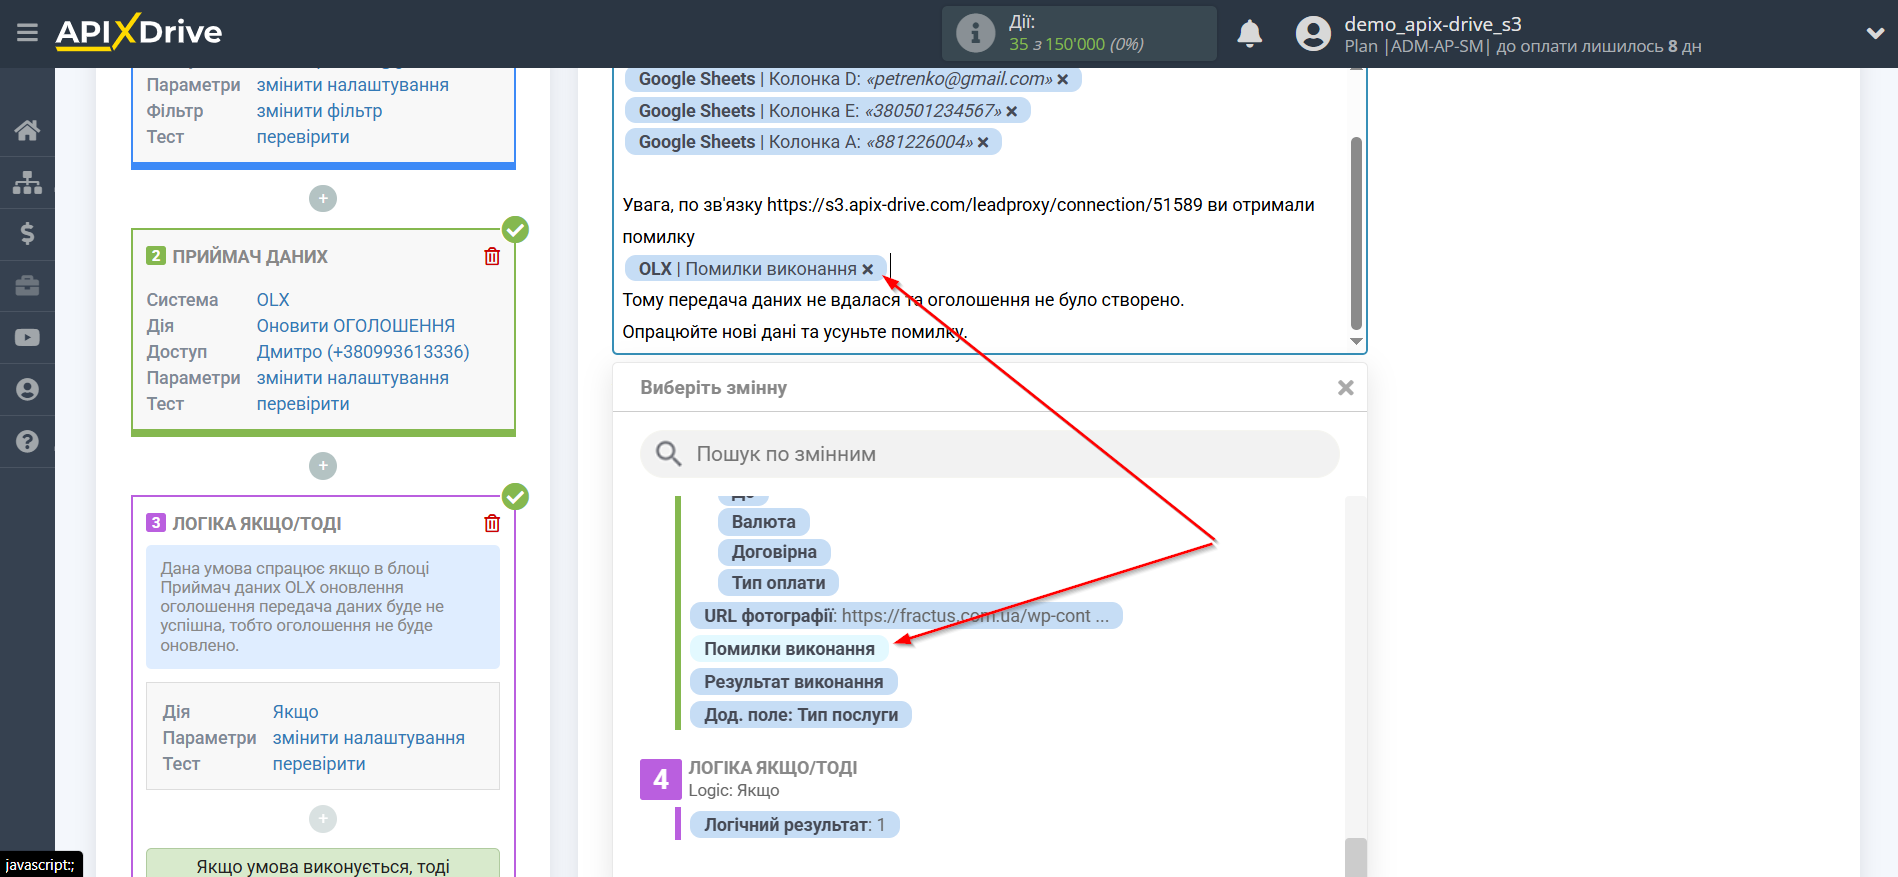Remove the OLX Помилки виконання tag
The image size is (1898, 877).
pos(868,269)
